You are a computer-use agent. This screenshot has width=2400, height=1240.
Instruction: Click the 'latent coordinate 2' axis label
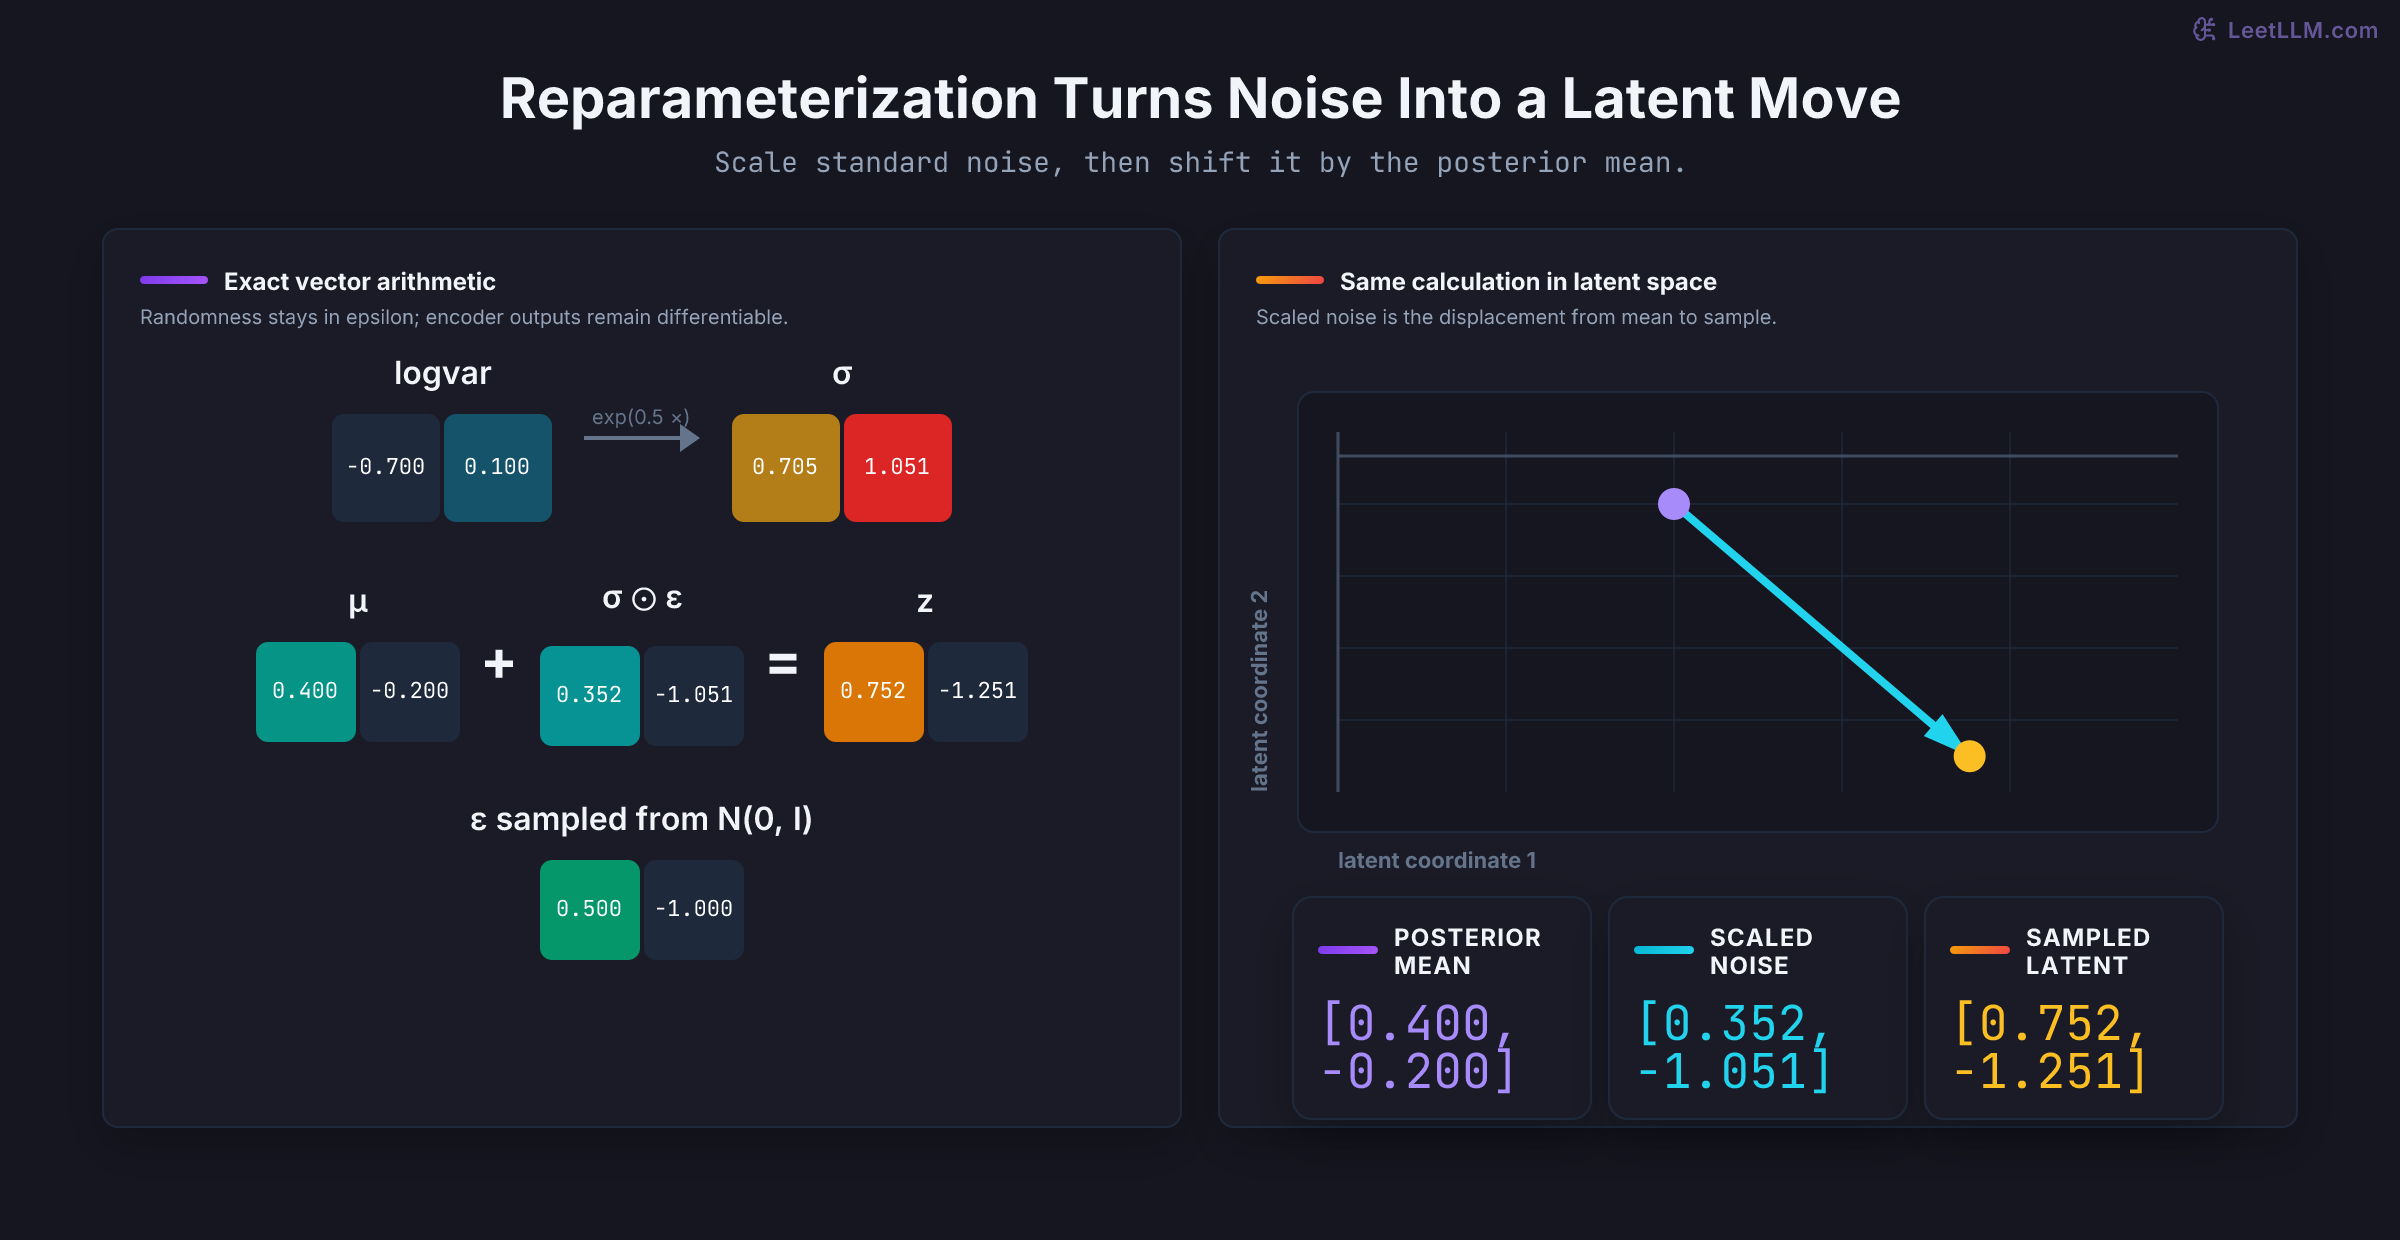tap(1260, 690)
